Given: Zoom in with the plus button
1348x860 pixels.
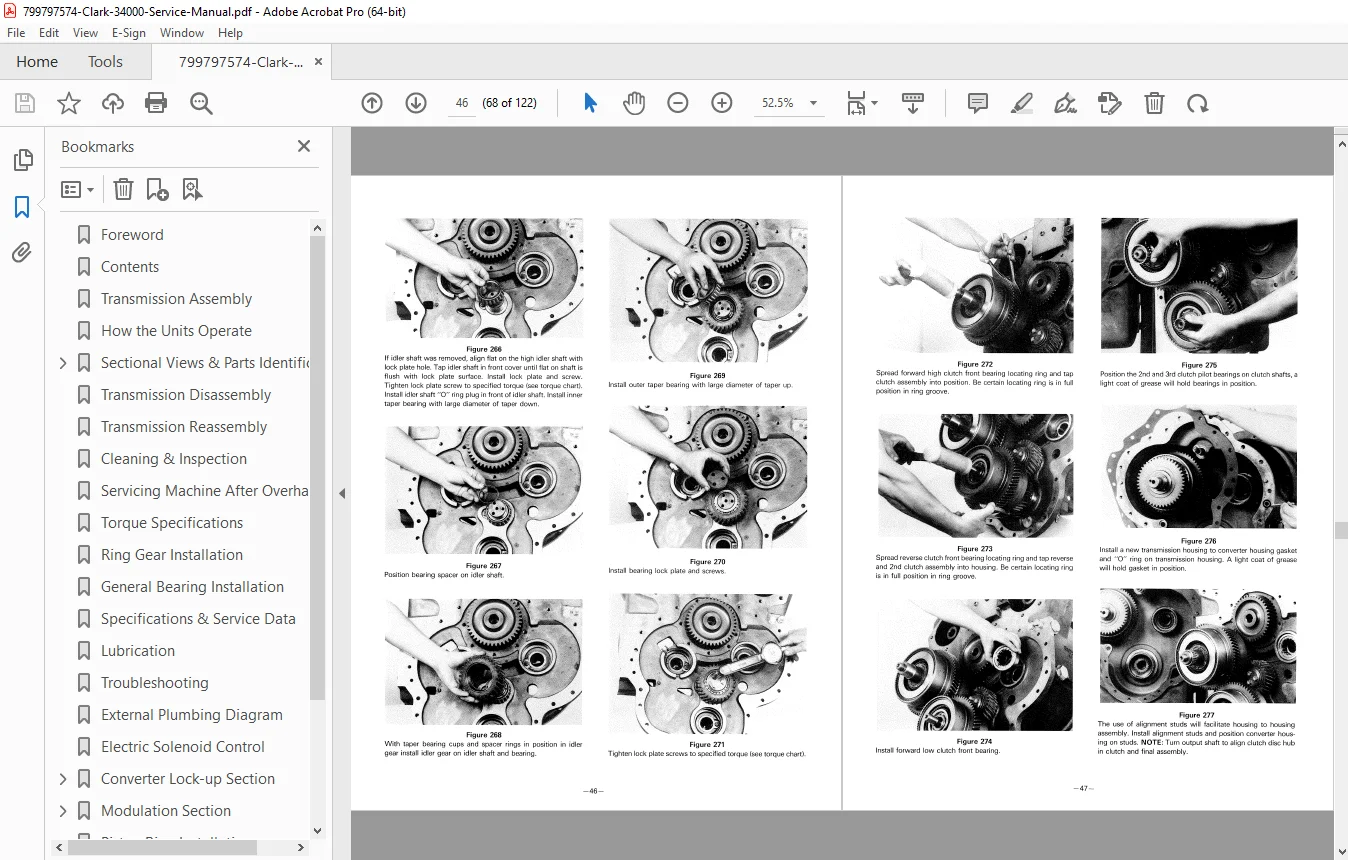Looking at the screenshot, I should coord(722,103).
